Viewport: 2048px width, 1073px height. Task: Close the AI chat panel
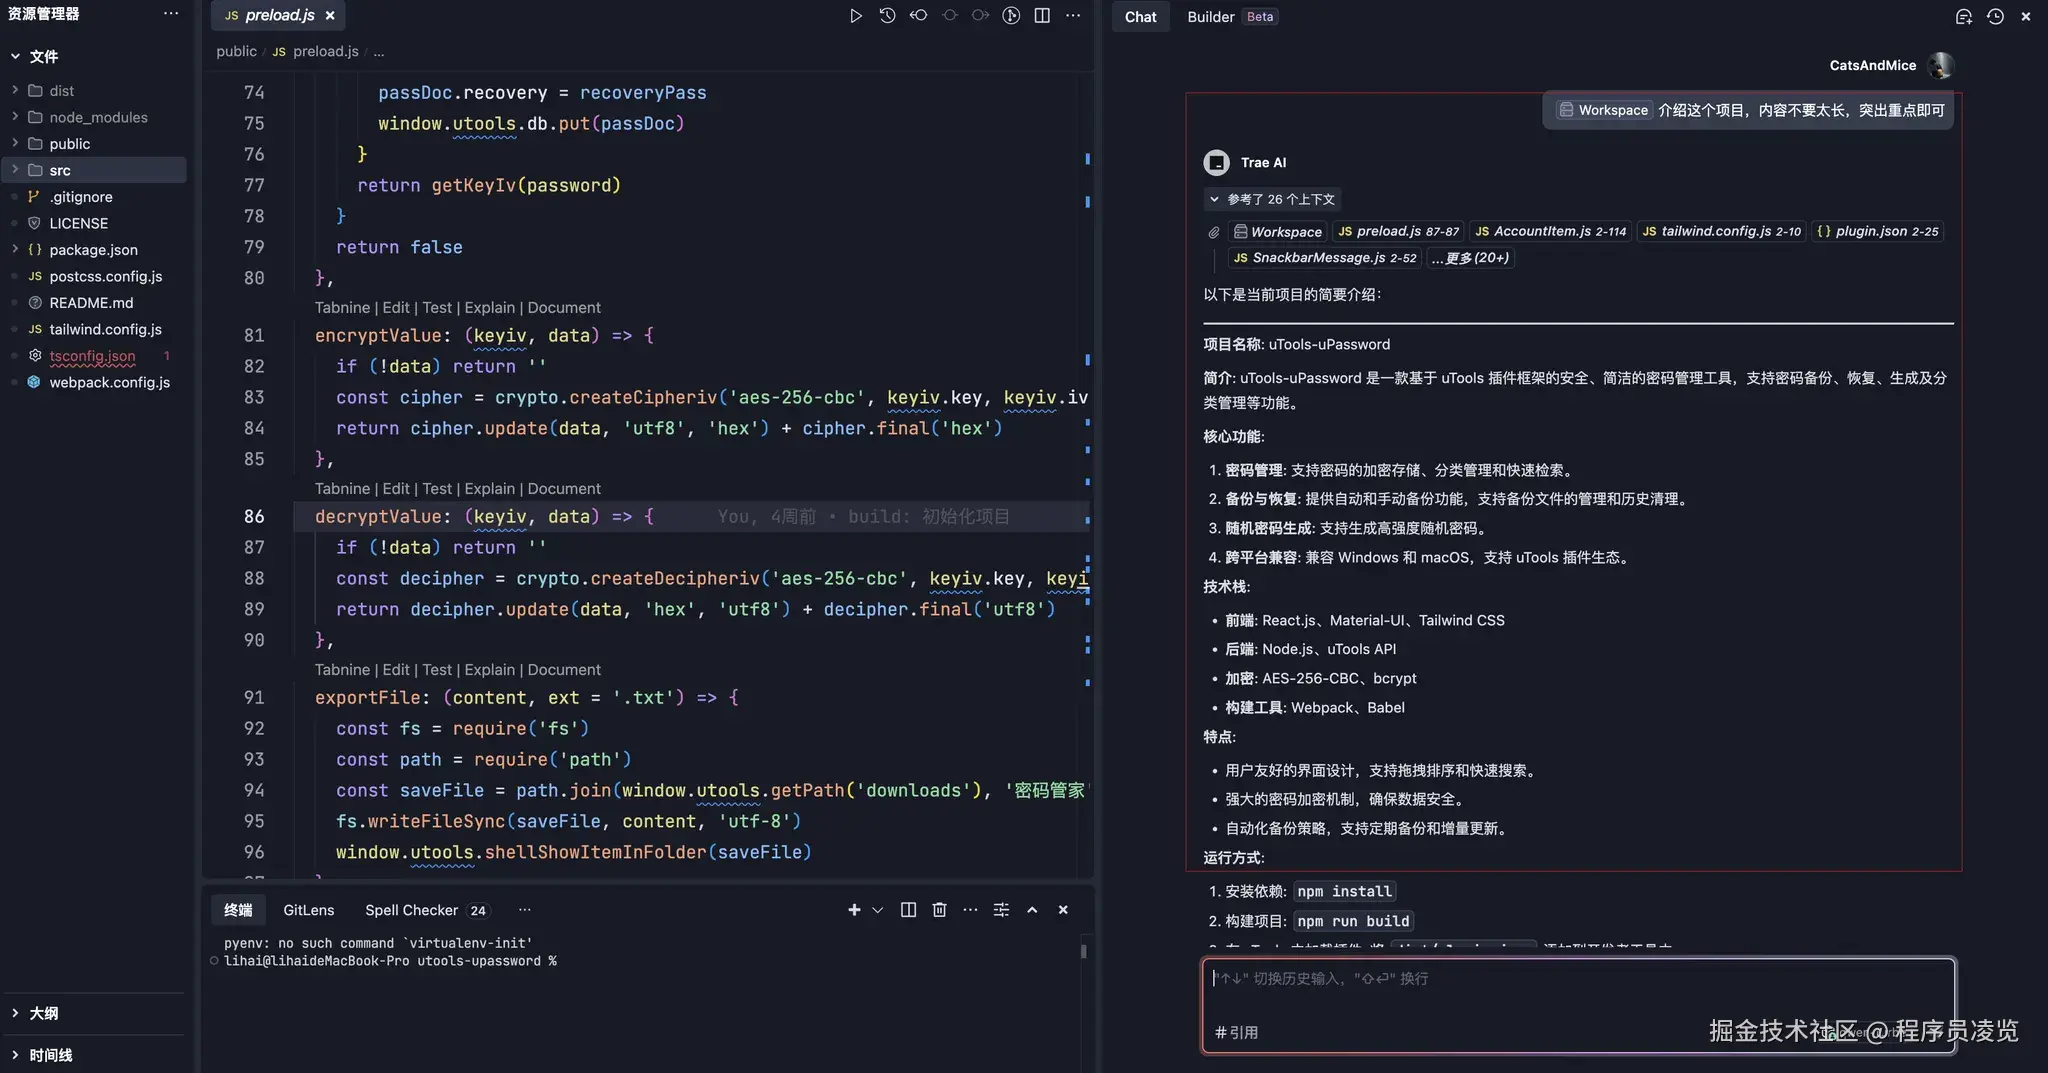point(2026,17)
